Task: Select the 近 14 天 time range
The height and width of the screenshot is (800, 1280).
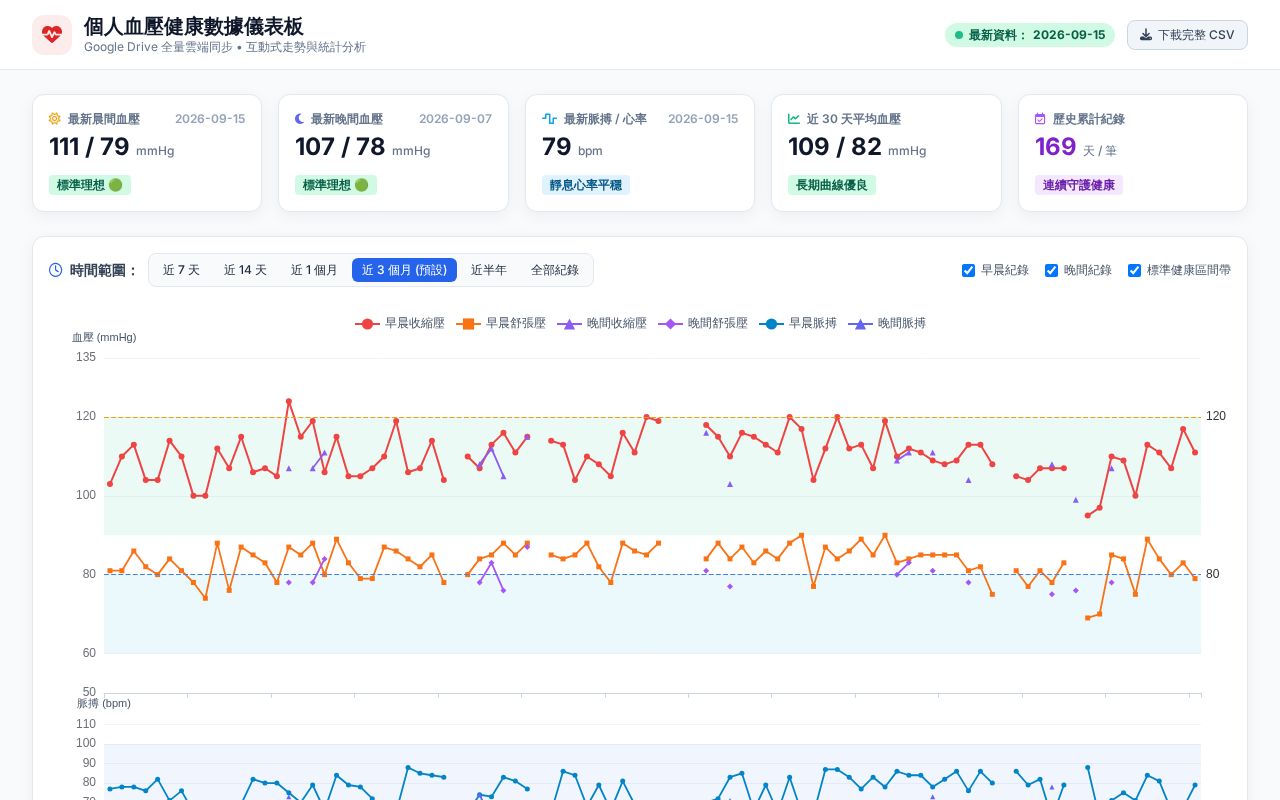Action: [245, 270]
